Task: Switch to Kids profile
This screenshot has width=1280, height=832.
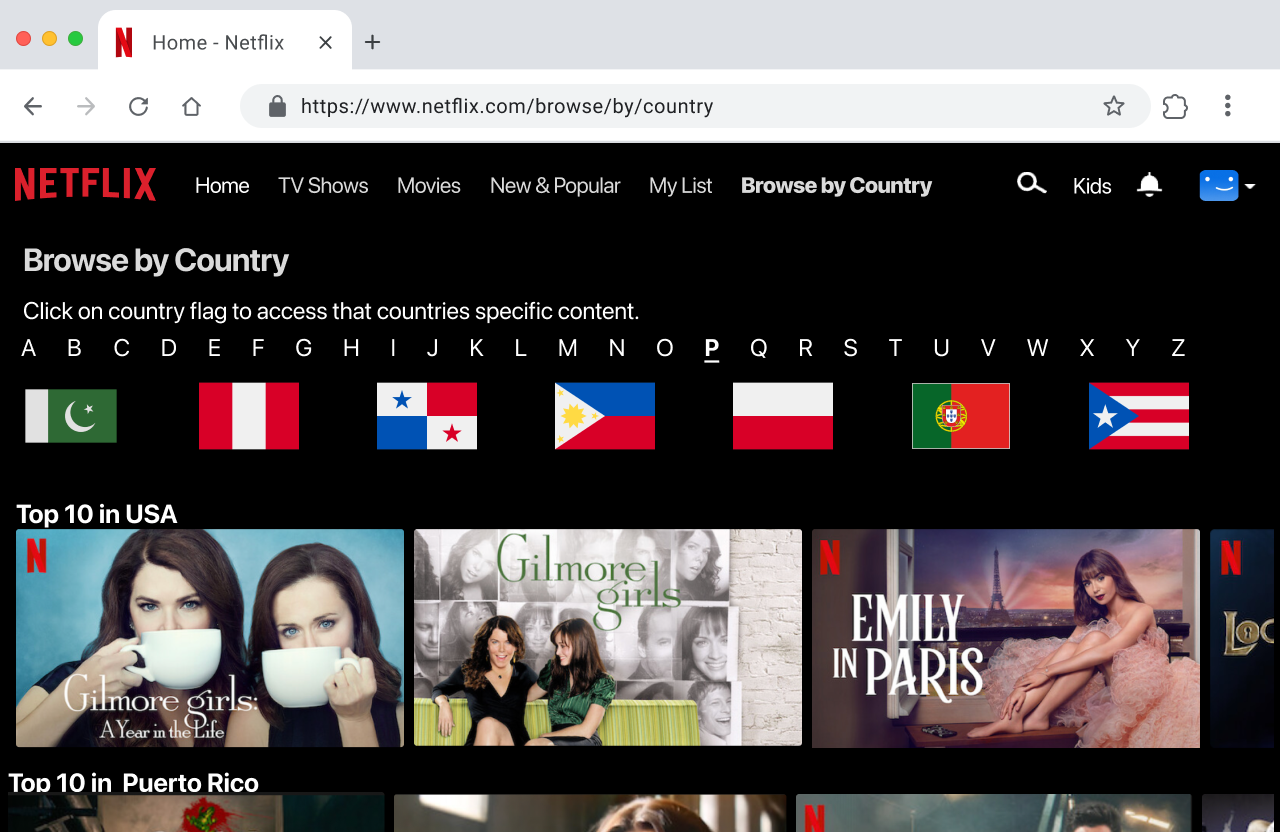Action: 1092,186
